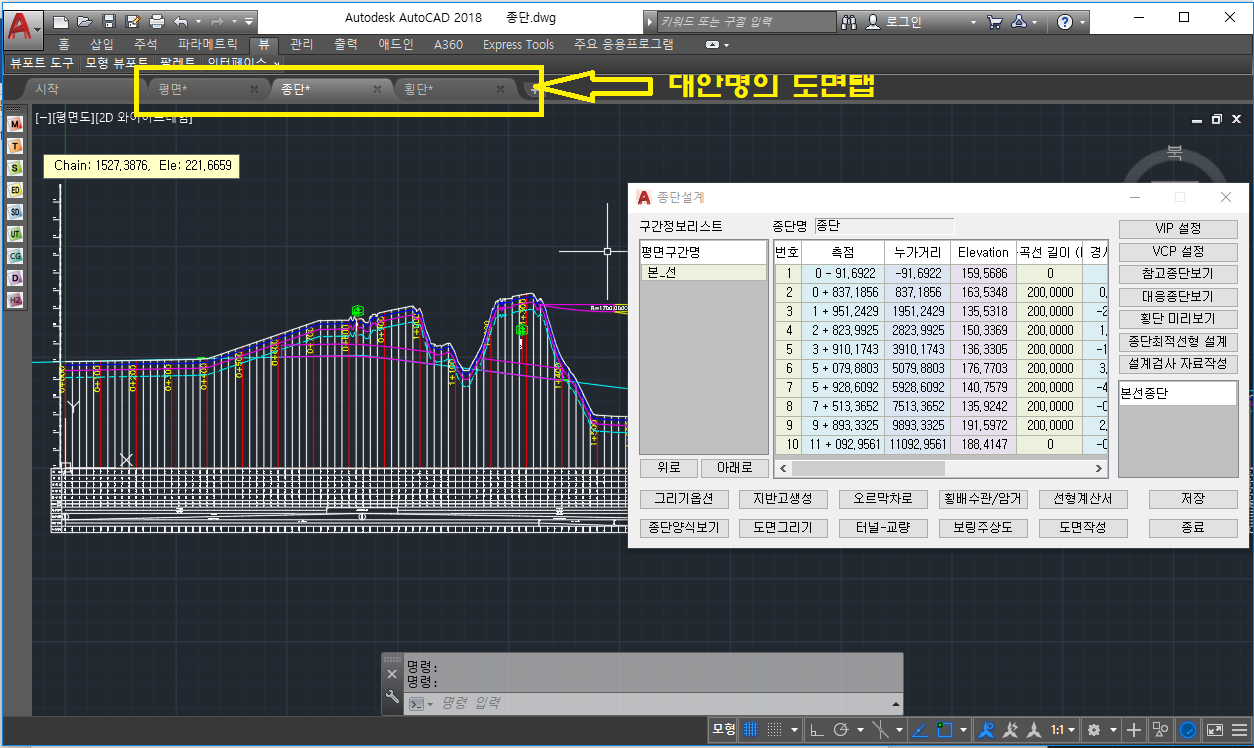Toggle ortho mode in status bar
This screenshot has width=1254, height=748.
click(816, 730)
